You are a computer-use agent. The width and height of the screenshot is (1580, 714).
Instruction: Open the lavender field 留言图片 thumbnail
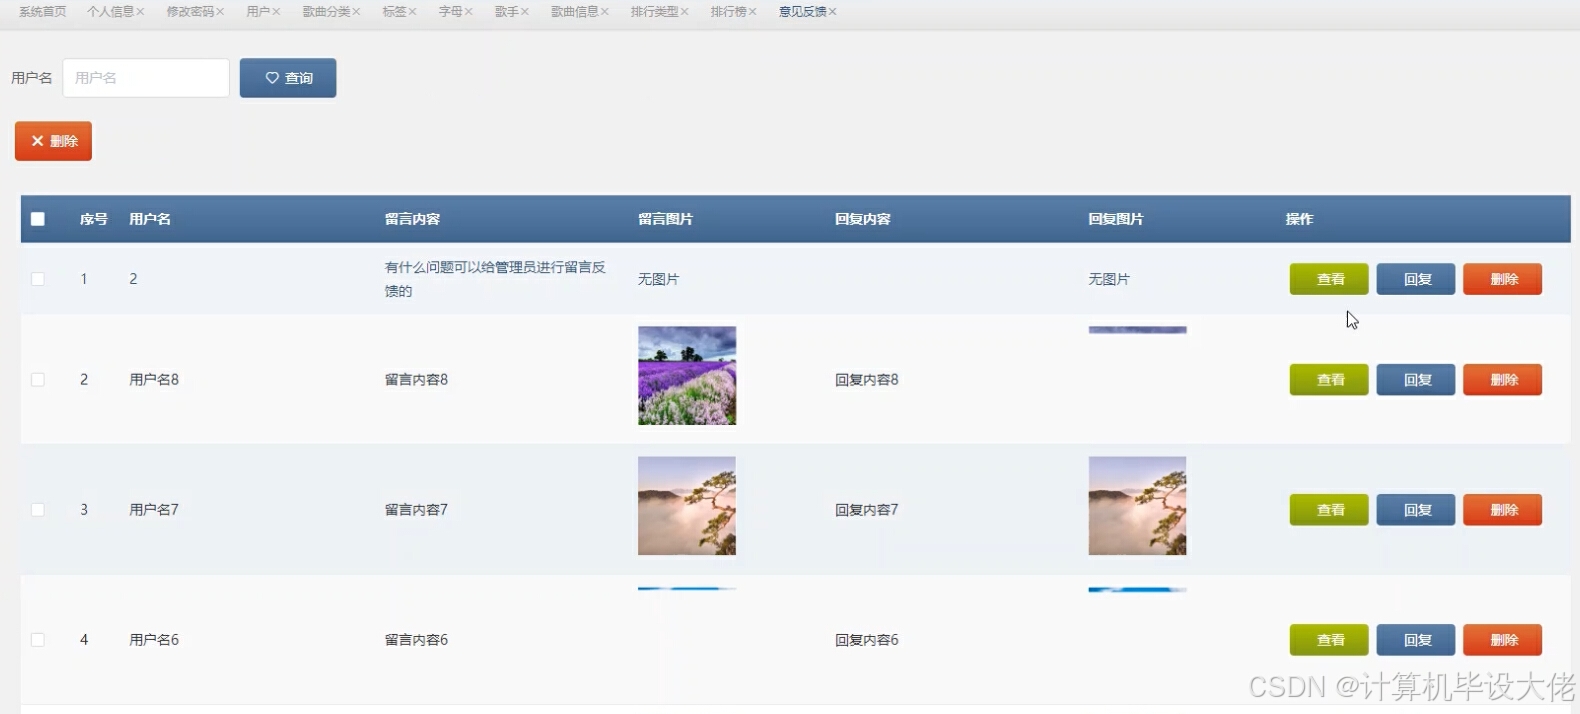[x=687, y=376]
